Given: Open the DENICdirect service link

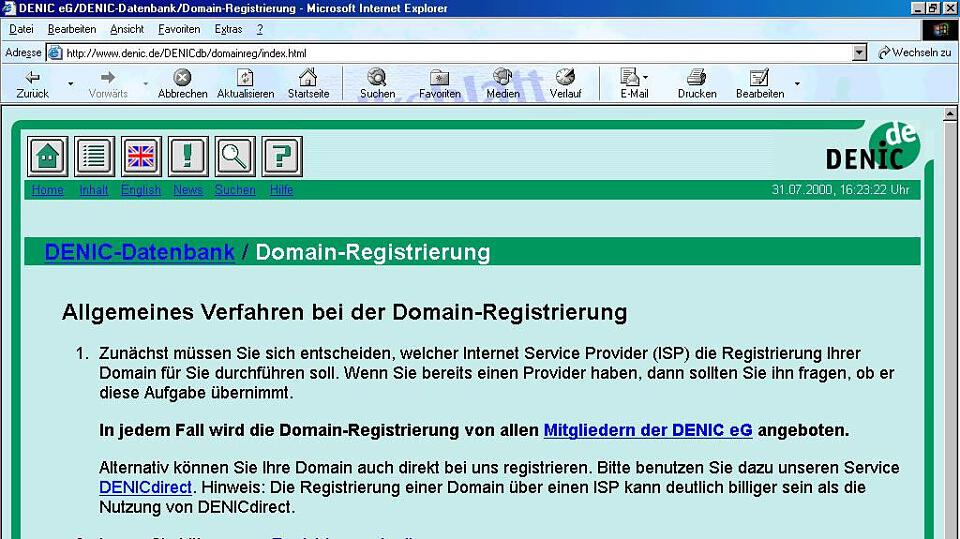Looking at the screenshot, I should point(146,487).
